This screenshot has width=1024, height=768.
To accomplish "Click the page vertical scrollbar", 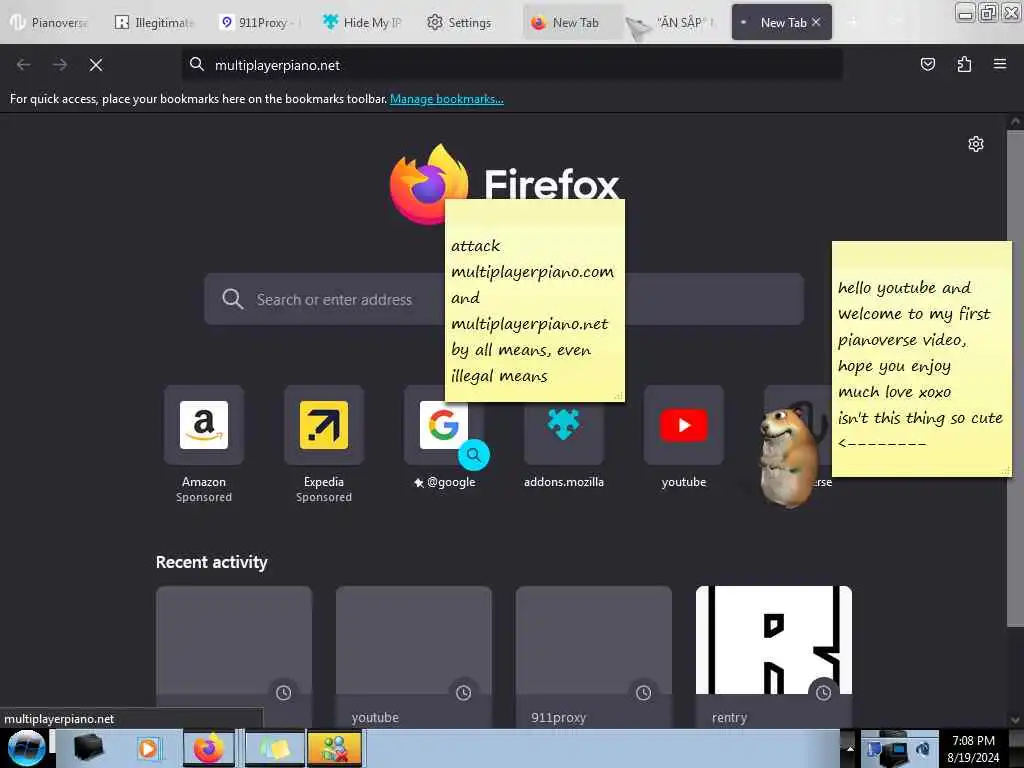I will 1015,379.
